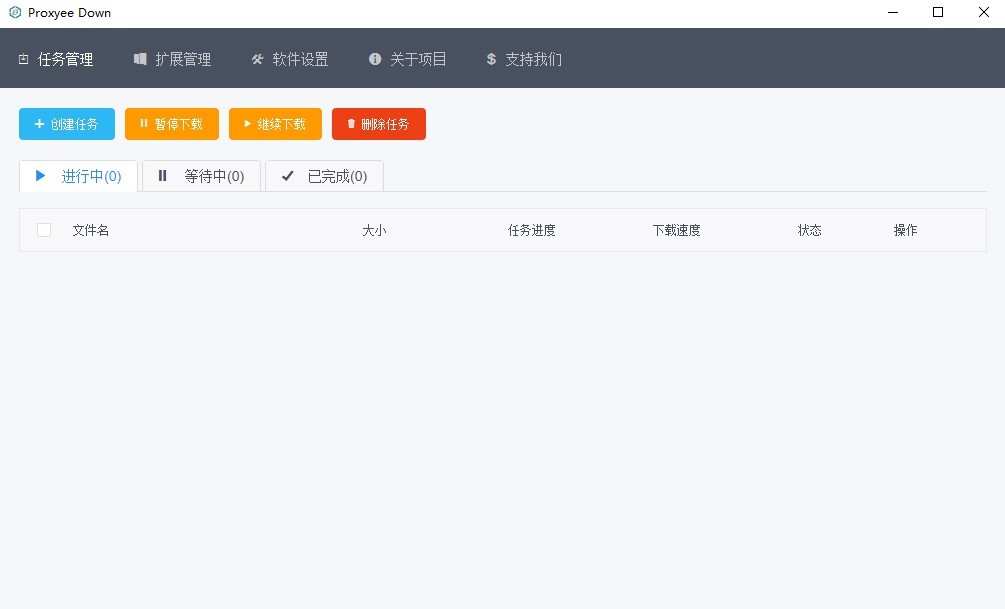Open the 扩展管理 menu tab

pos(172,59)
